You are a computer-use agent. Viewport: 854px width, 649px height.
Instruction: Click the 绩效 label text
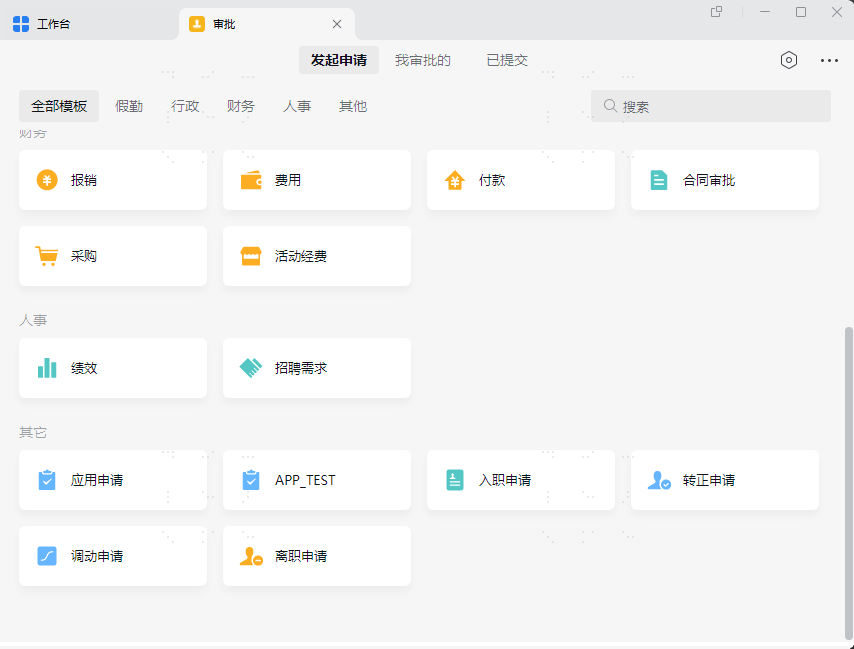tap(84, 368)
